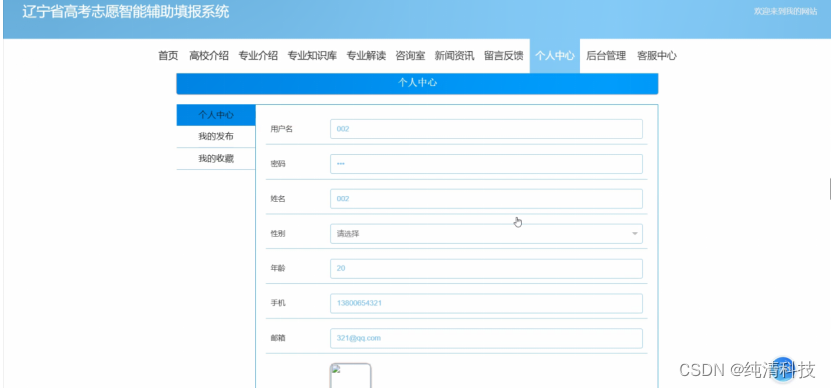This screenshot has height=388, width=831.
Task: Select 个人中心 tab in left sidebar
Action: point(216,115)
